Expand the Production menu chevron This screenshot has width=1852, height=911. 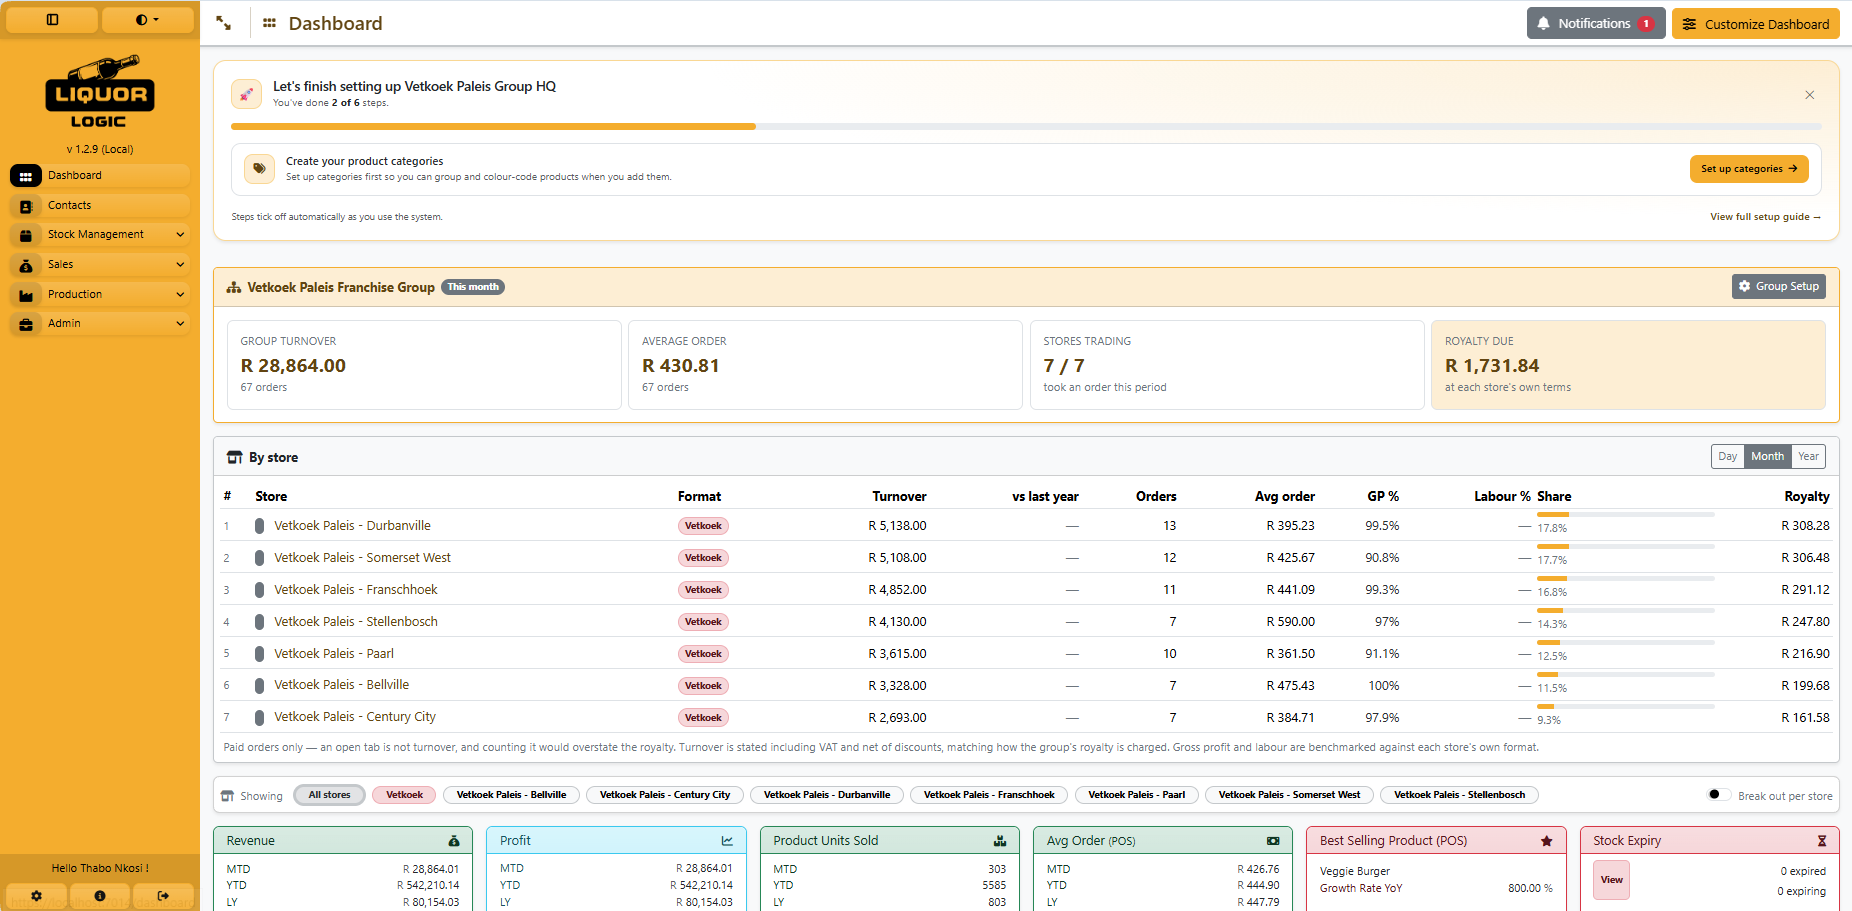180,295
